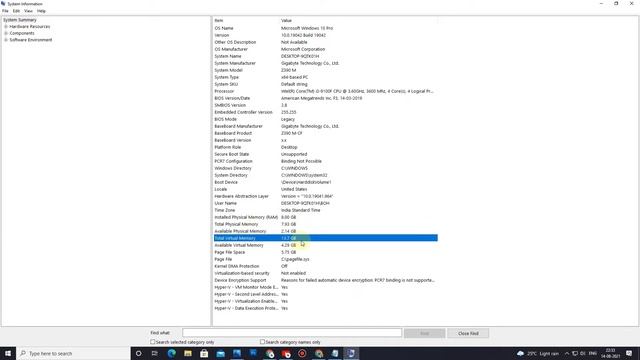This screenshot has width=640, height=360.
Task: Select the Hardware Abstraction Layer row
Action: (325, 196)
